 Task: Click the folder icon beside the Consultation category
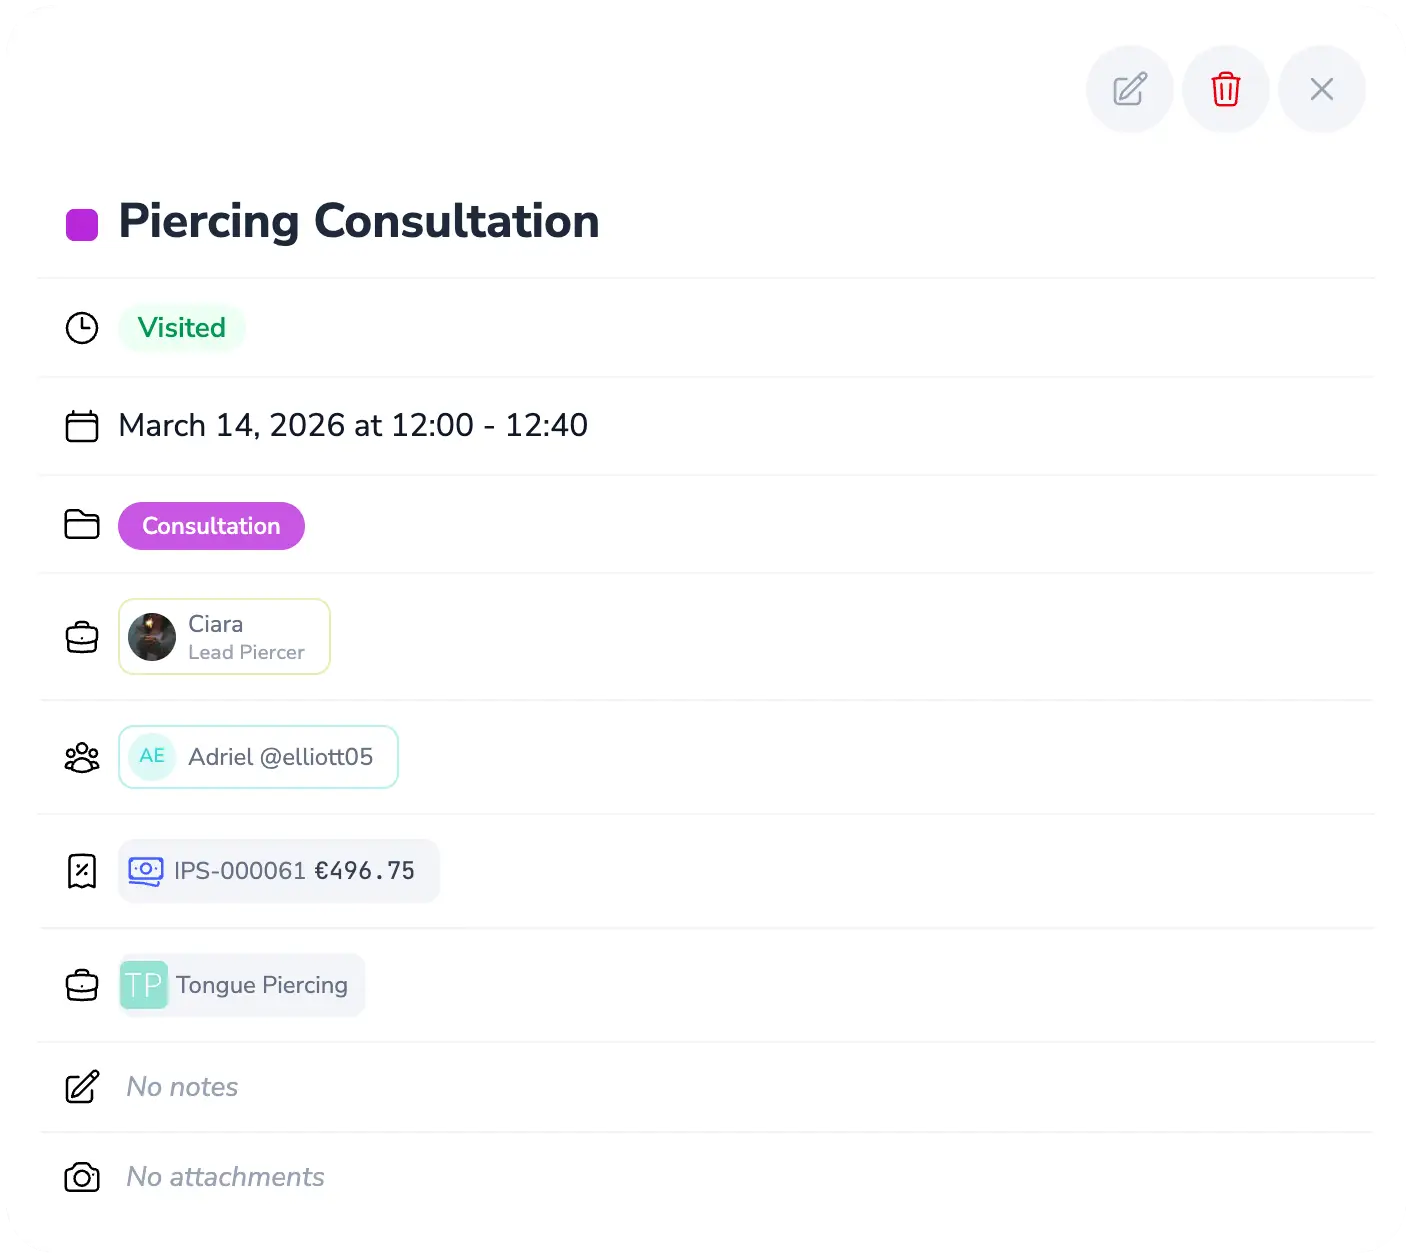click(82, 525)
